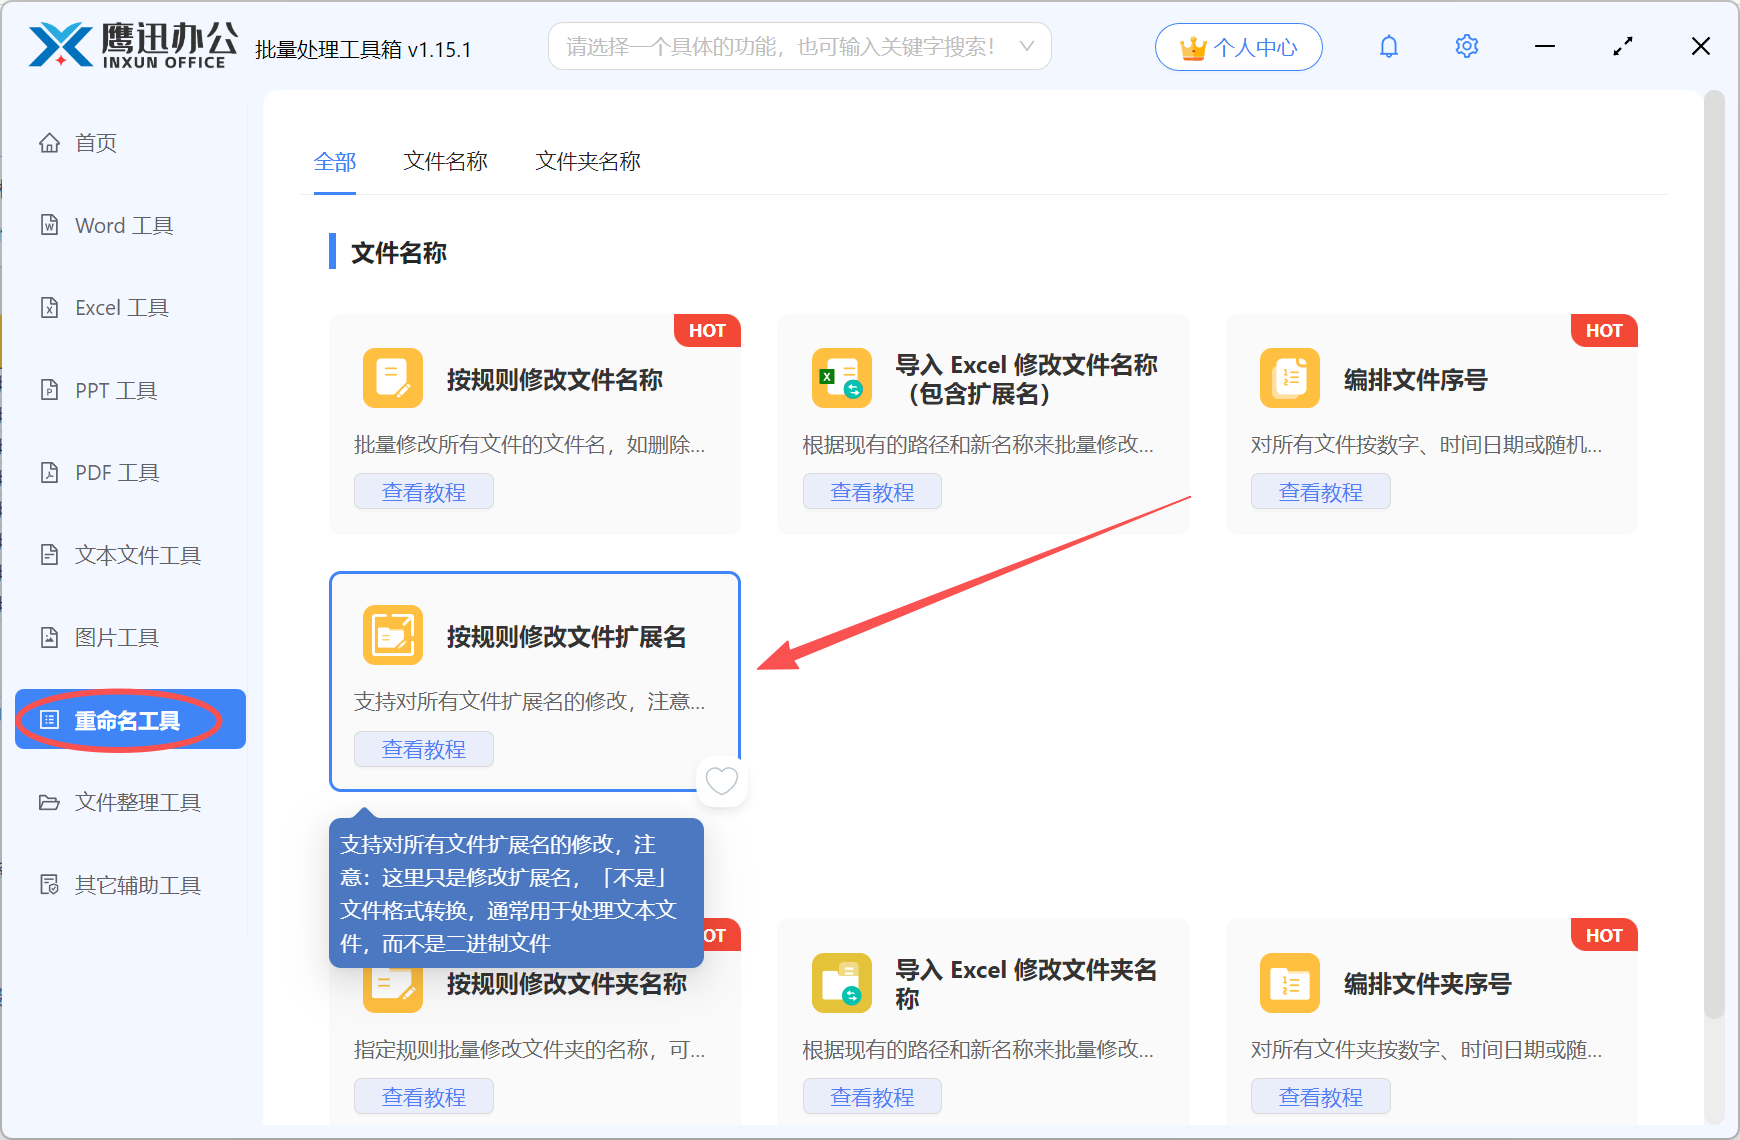Open 其它辅助工具 in the sidebar
Image resolution: width=1740 pixels, height=1140 pixels.
tap(130, 885)
